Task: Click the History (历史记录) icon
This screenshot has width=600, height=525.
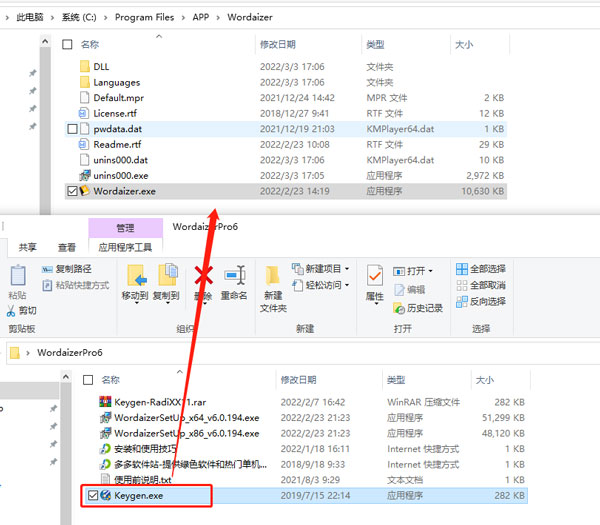Action: click(399, 308)
